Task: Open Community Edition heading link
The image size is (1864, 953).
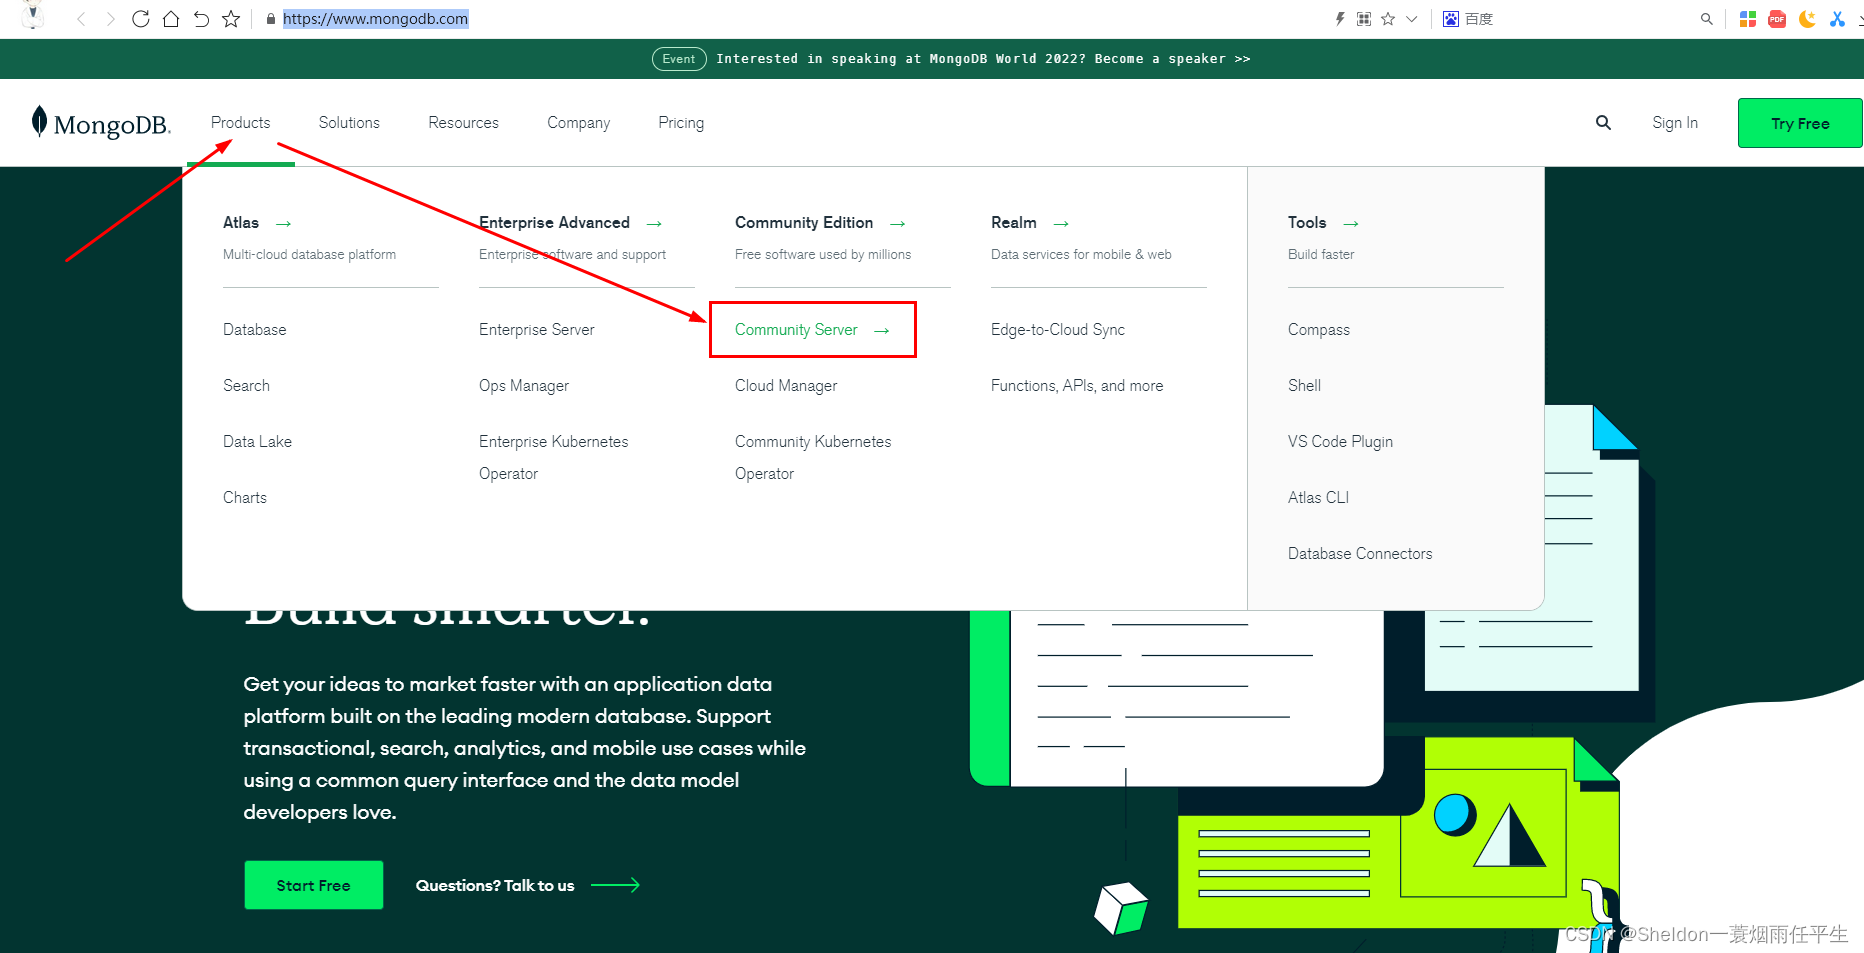Action: tap(804, 223)
